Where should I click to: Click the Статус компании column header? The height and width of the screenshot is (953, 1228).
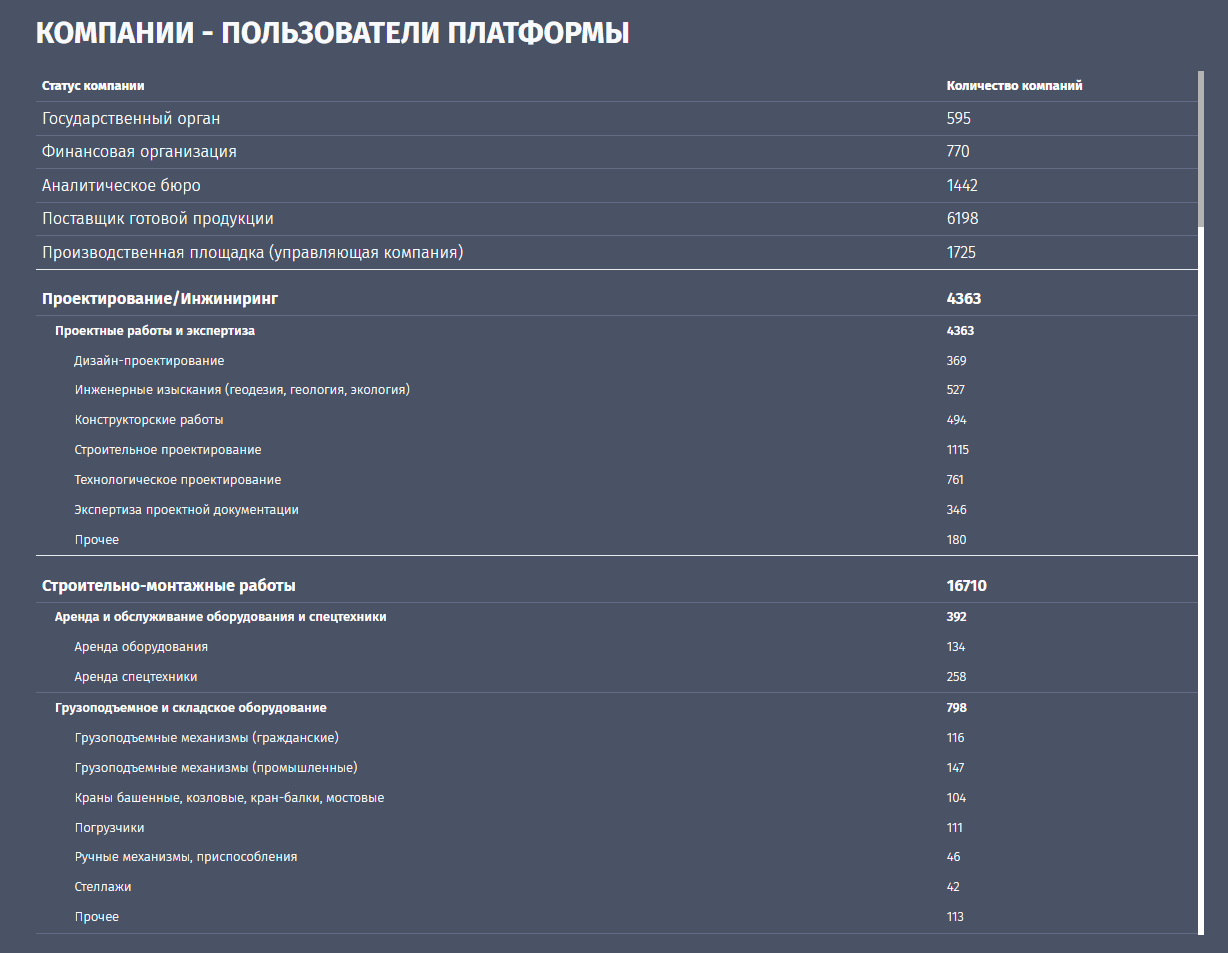click(100, 86)
